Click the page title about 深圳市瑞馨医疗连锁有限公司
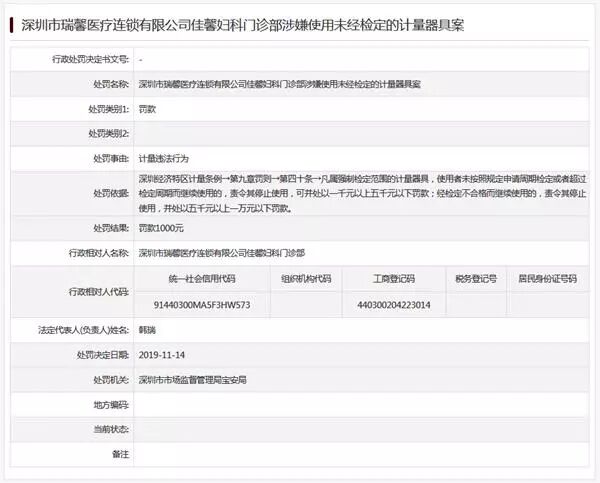 (243, 26)
